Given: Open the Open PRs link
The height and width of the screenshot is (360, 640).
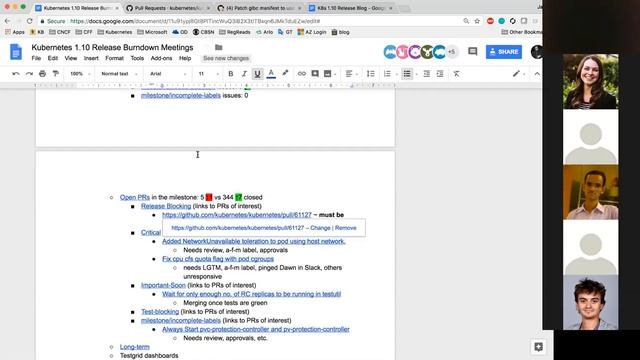Looking at the screenshot, I should (x=135, y=197).
